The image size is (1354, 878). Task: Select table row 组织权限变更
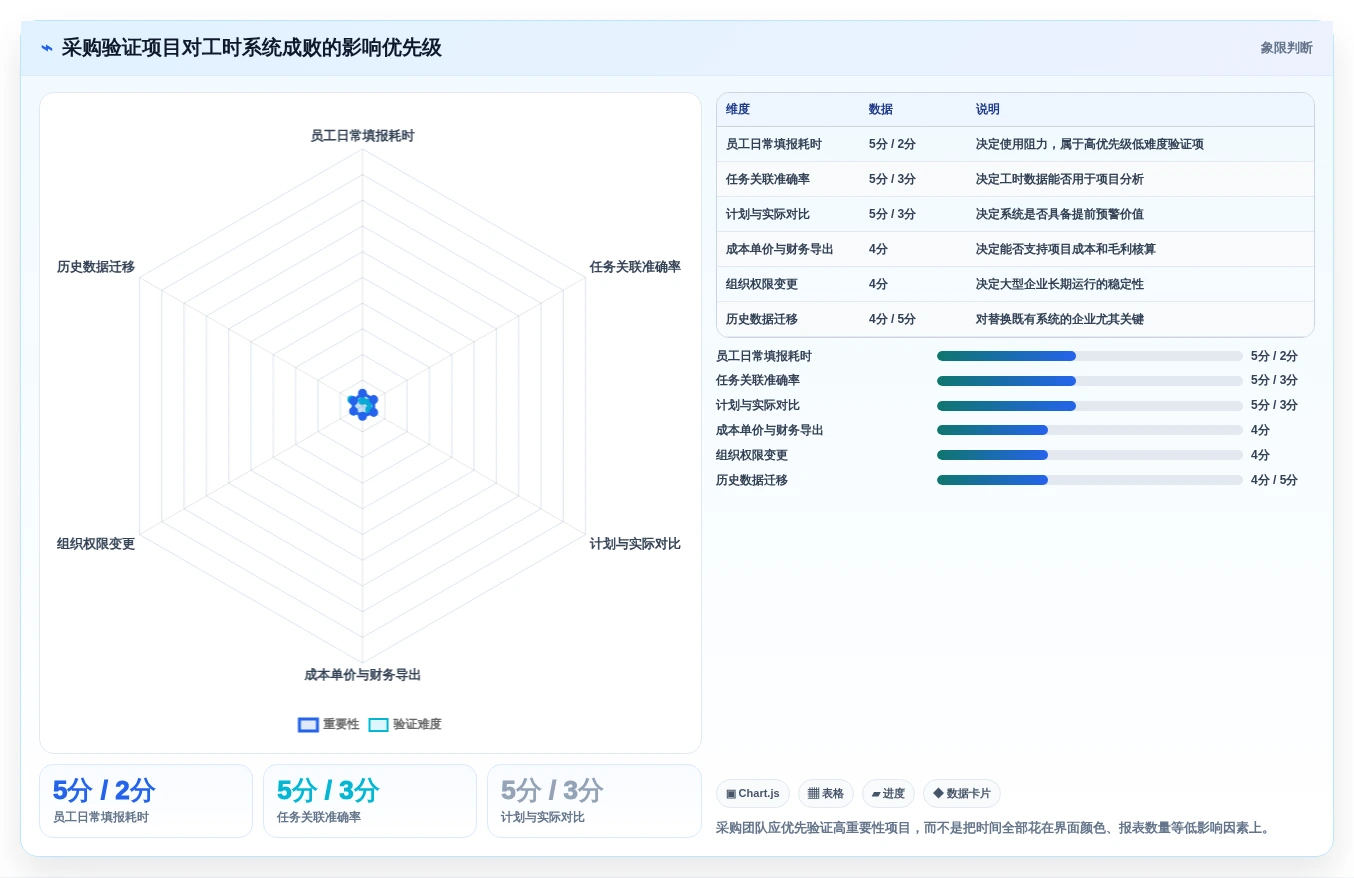coord(1015,284)
